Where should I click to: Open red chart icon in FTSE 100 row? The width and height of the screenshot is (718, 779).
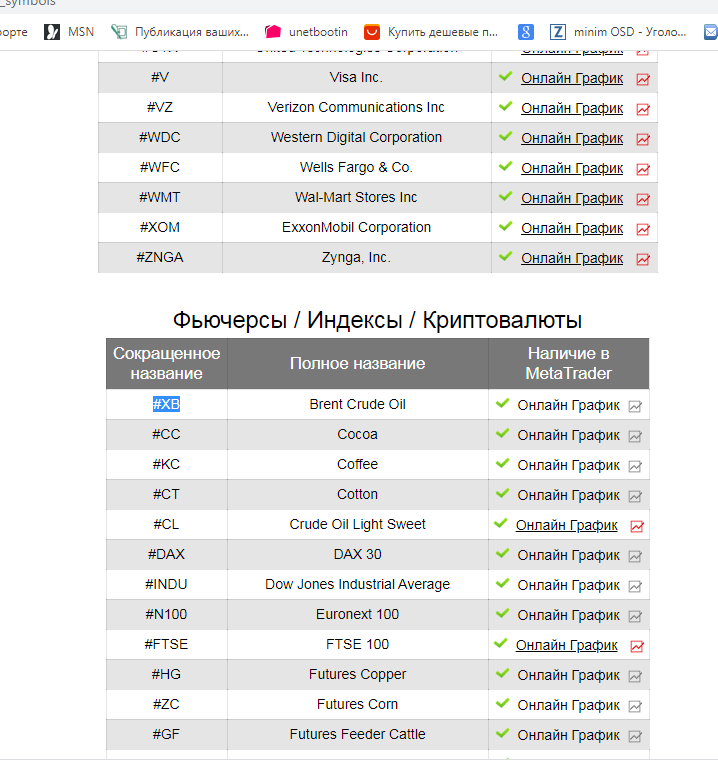pyautogui.click(x=637, y=646)
